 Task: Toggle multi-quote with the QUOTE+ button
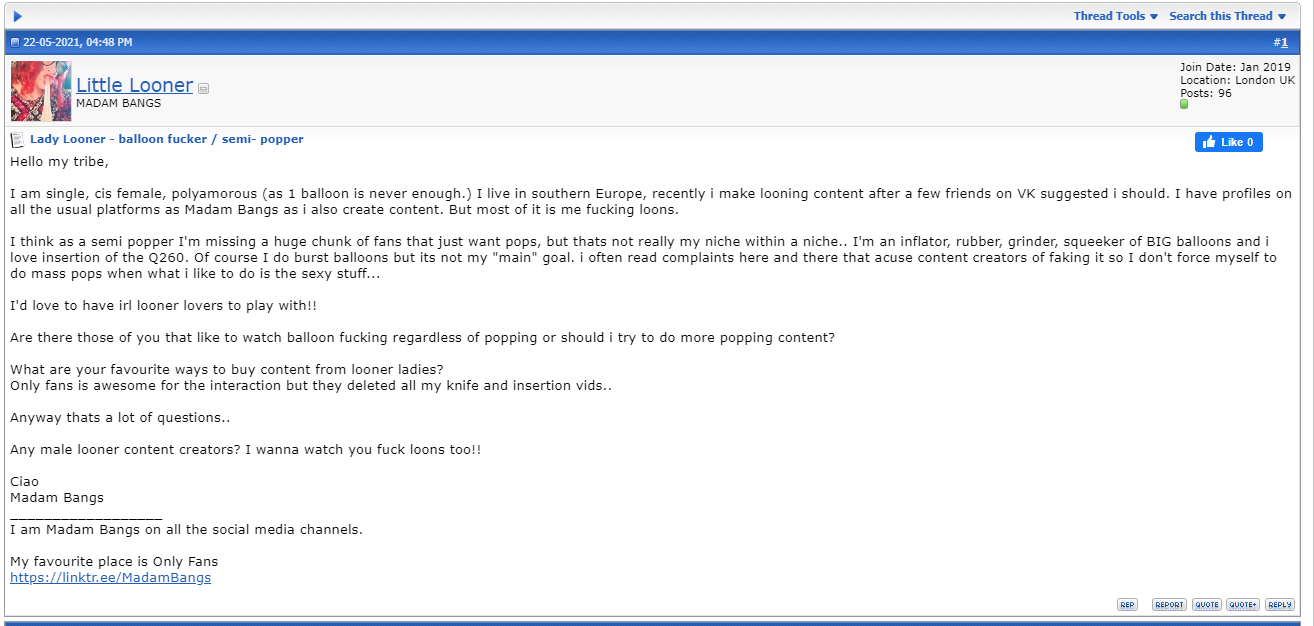tap(1243, 604)
